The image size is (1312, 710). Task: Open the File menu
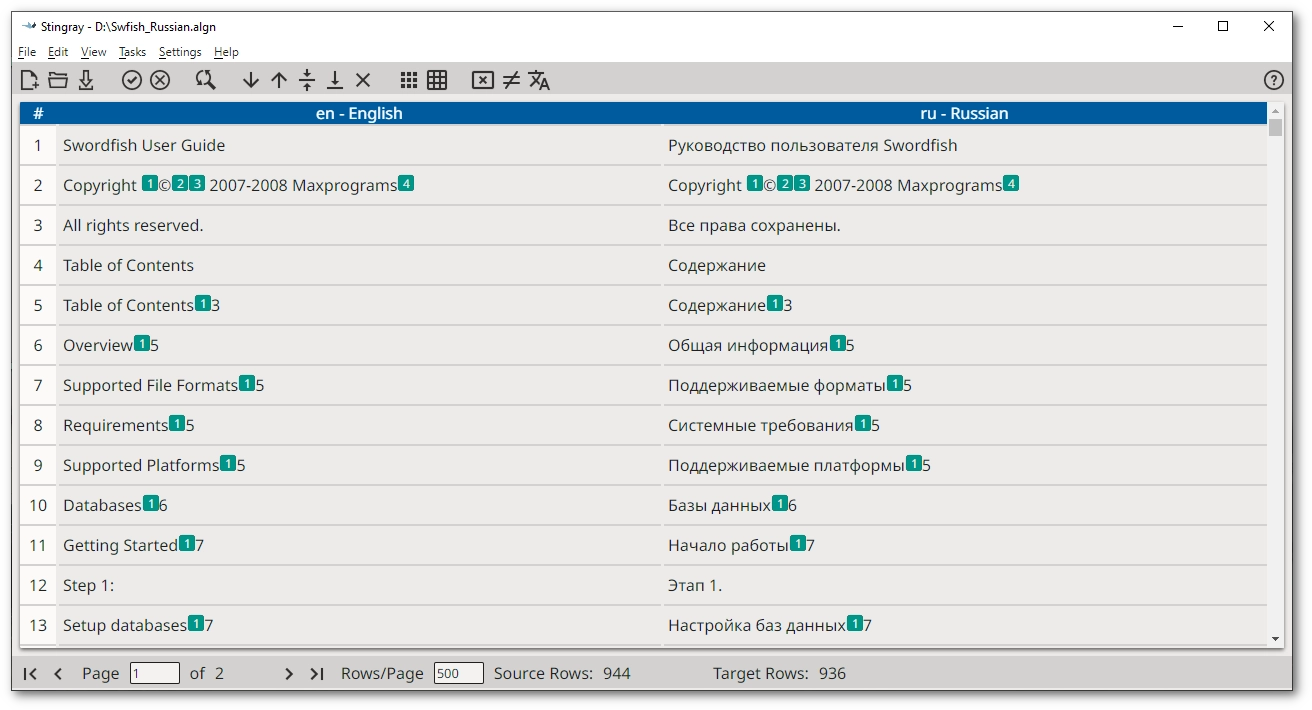pyautogui.click(x=27, y=52)
